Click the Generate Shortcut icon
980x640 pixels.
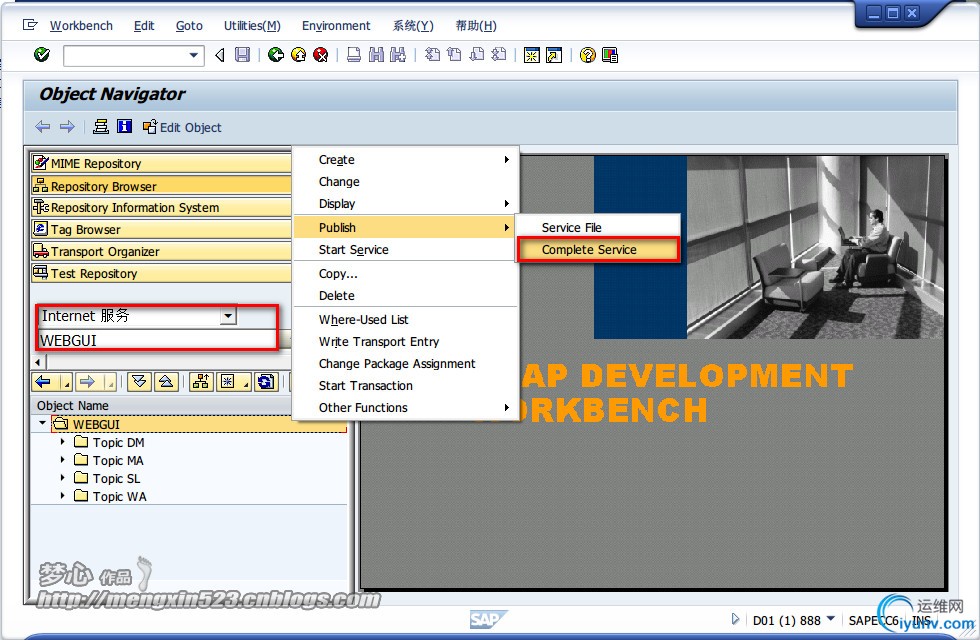pyautogui.click(x=554, y=55)
